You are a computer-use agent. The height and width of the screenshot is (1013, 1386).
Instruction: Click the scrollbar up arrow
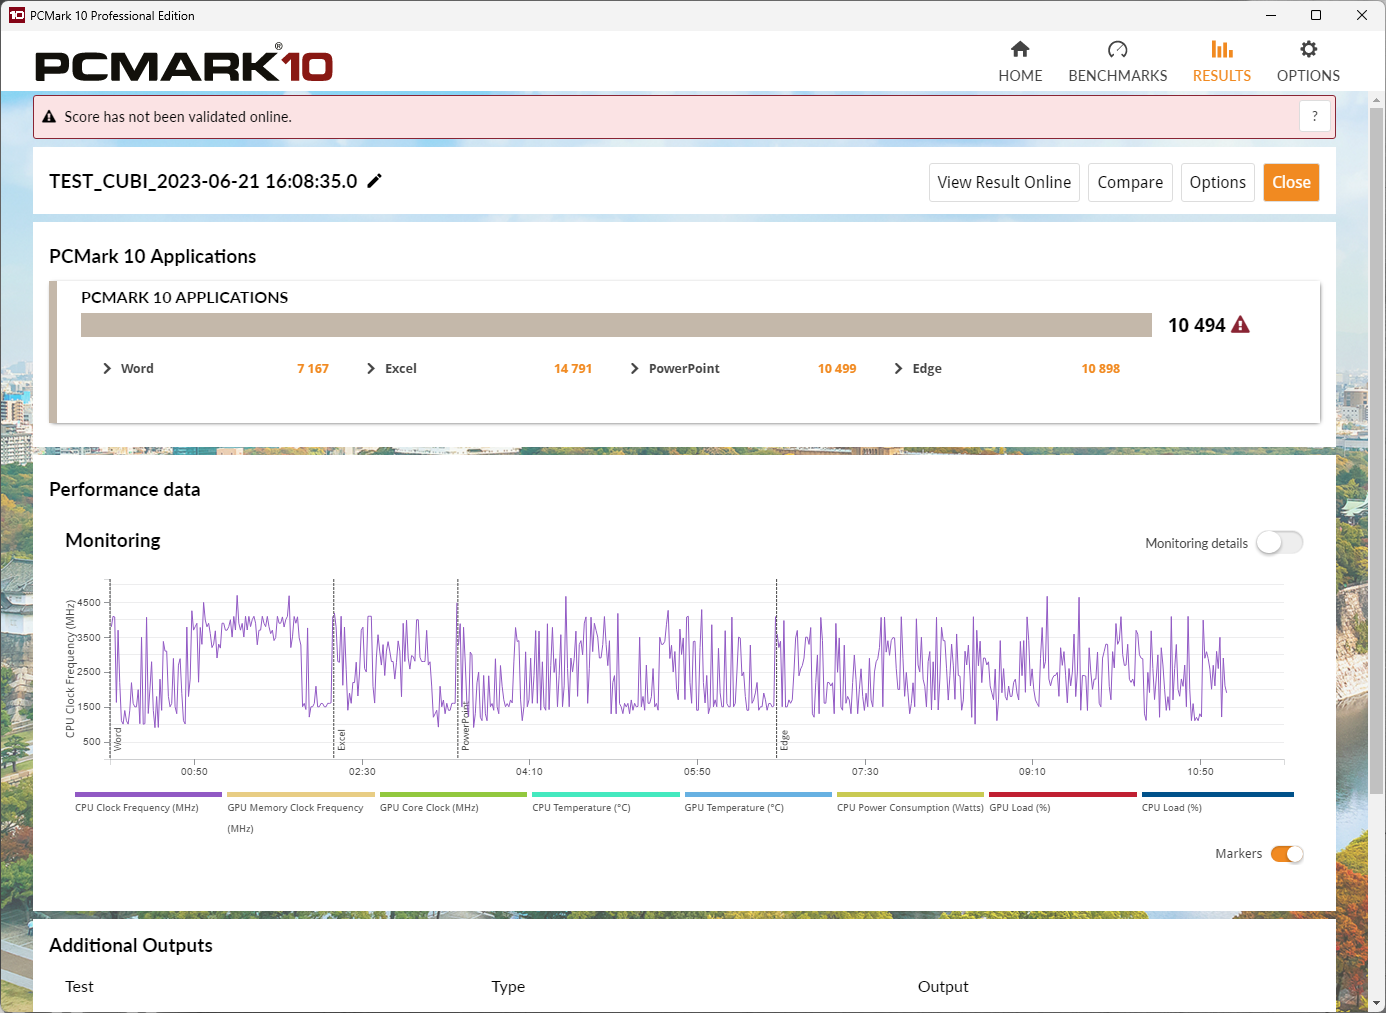[x=1377, y=100]
